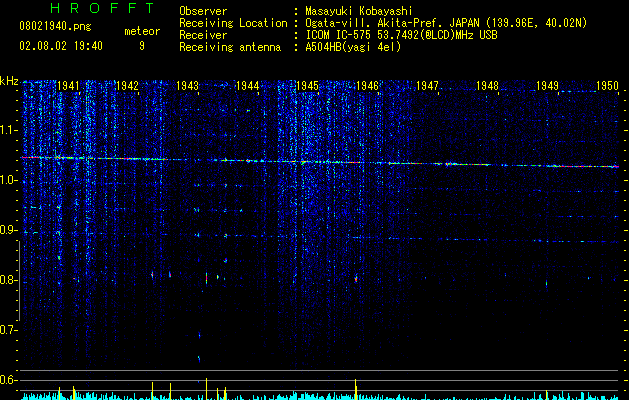Click the 1941 time marker
This screenshot has width=629, height=400.
pos(68,86)
